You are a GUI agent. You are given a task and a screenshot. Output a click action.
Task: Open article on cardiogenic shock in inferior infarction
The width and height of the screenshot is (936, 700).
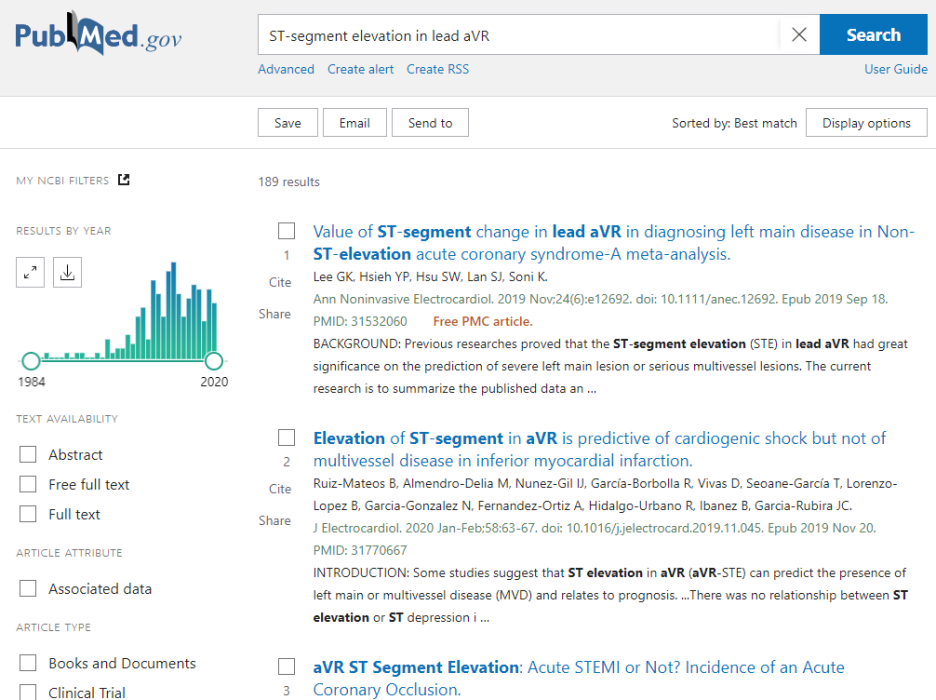tap(599, 449)
